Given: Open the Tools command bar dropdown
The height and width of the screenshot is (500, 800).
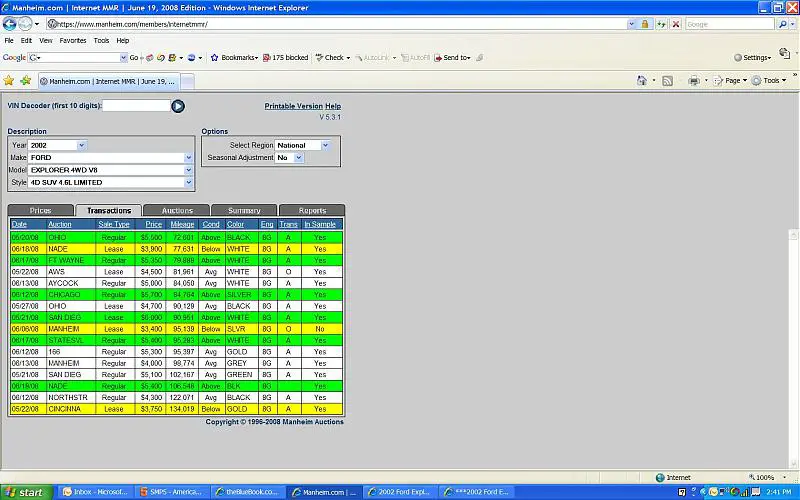Looking at the screenshot, I should pos(771,81).
